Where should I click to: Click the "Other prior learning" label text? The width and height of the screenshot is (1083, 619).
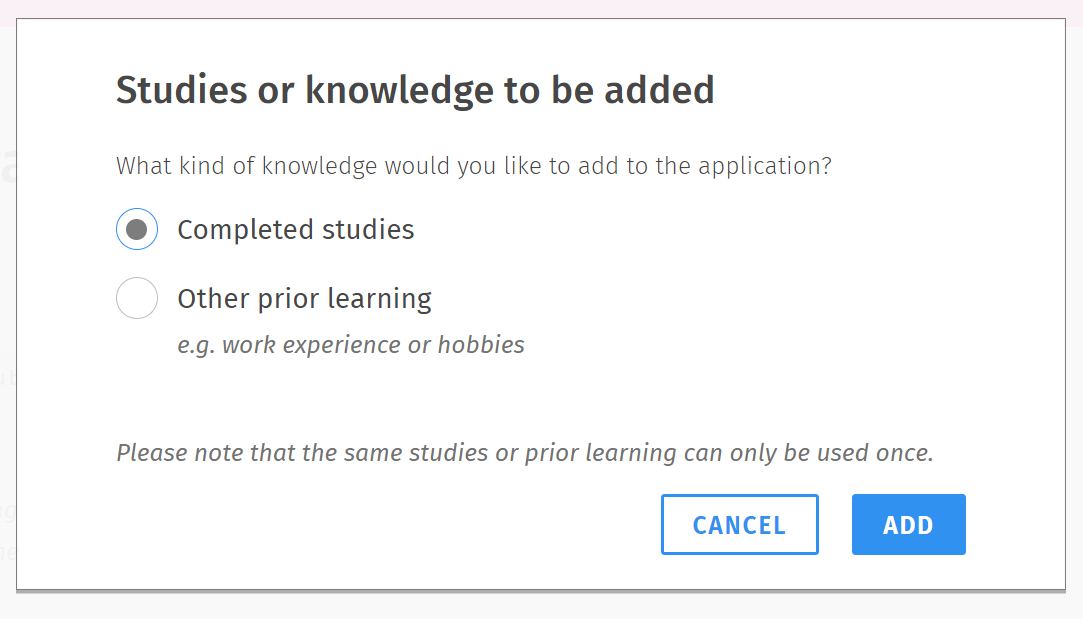[x=304, y=298]
